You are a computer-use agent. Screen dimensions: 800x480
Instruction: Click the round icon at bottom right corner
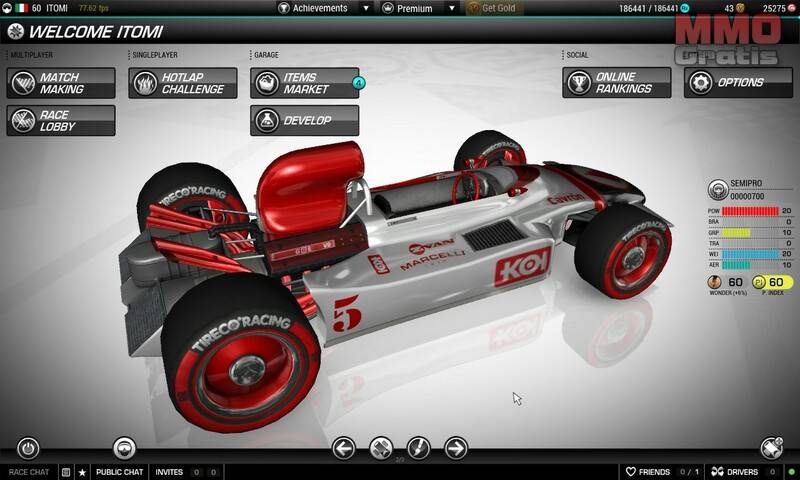click(771, 448)
